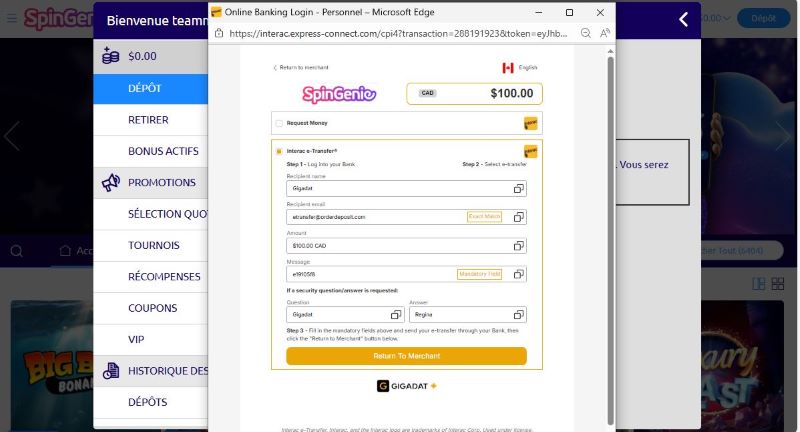Switch to four-tile grid layout view

[778, 284]
